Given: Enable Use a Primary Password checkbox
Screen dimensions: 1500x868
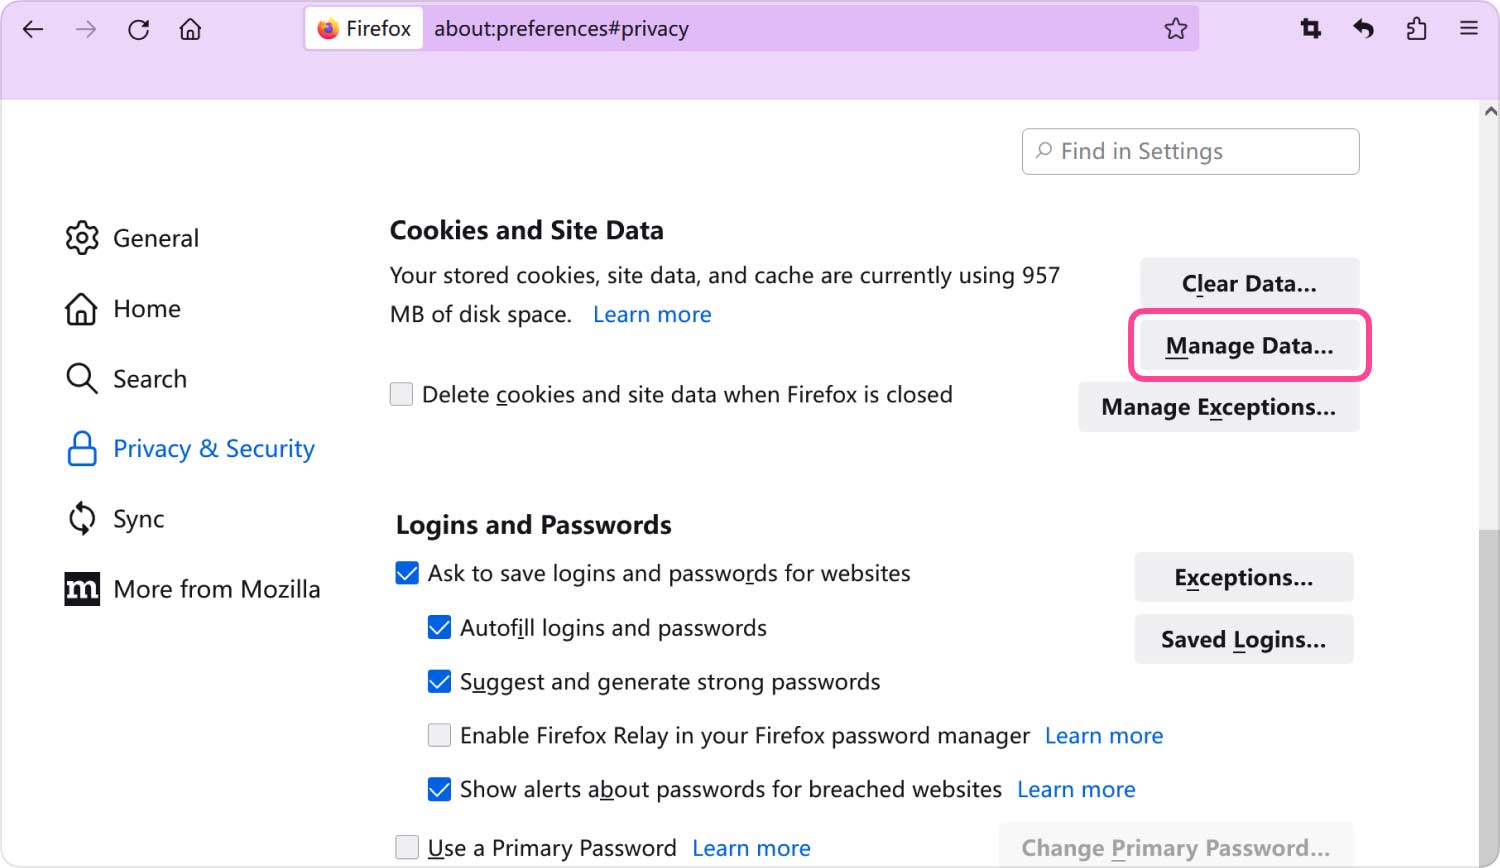Looking at the screenshot, I should [x=407, y=847].
